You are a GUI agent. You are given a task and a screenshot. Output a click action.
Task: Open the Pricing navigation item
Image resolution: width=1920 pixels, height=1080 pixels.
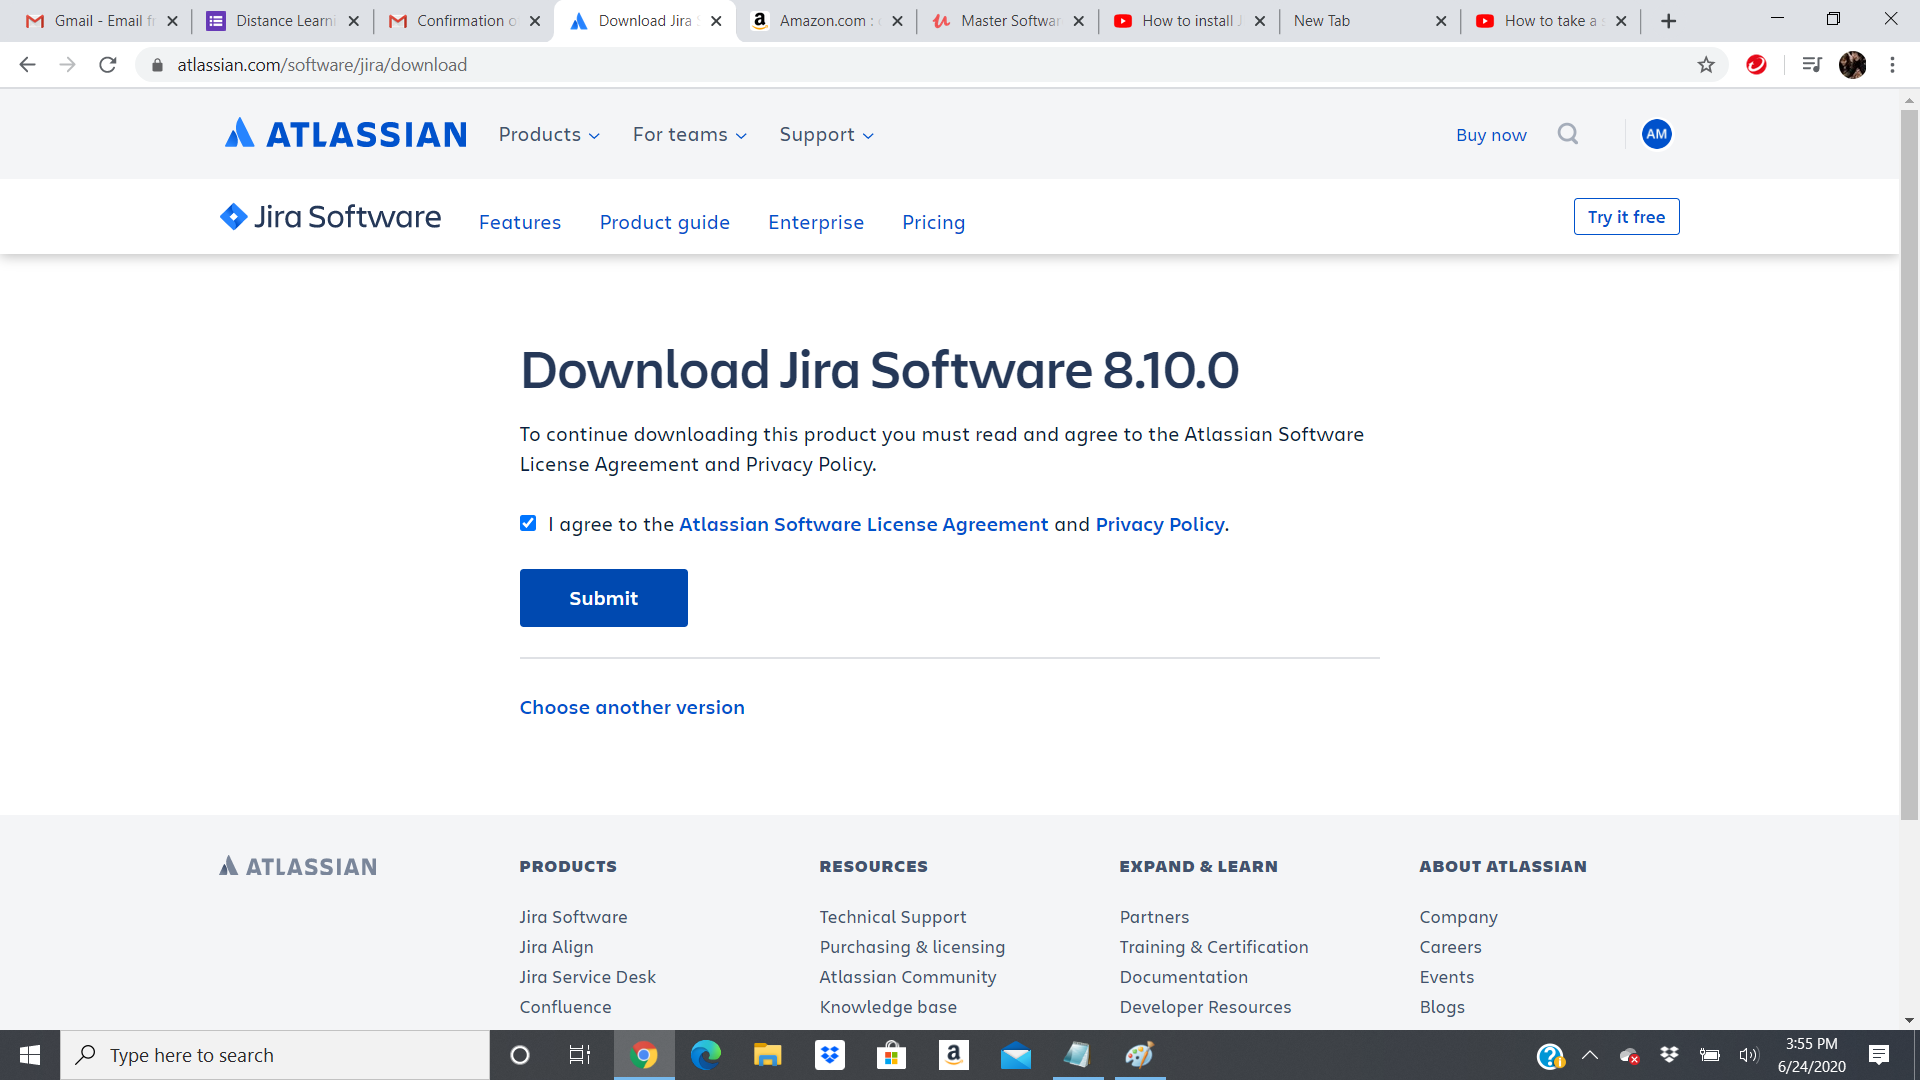933,222
